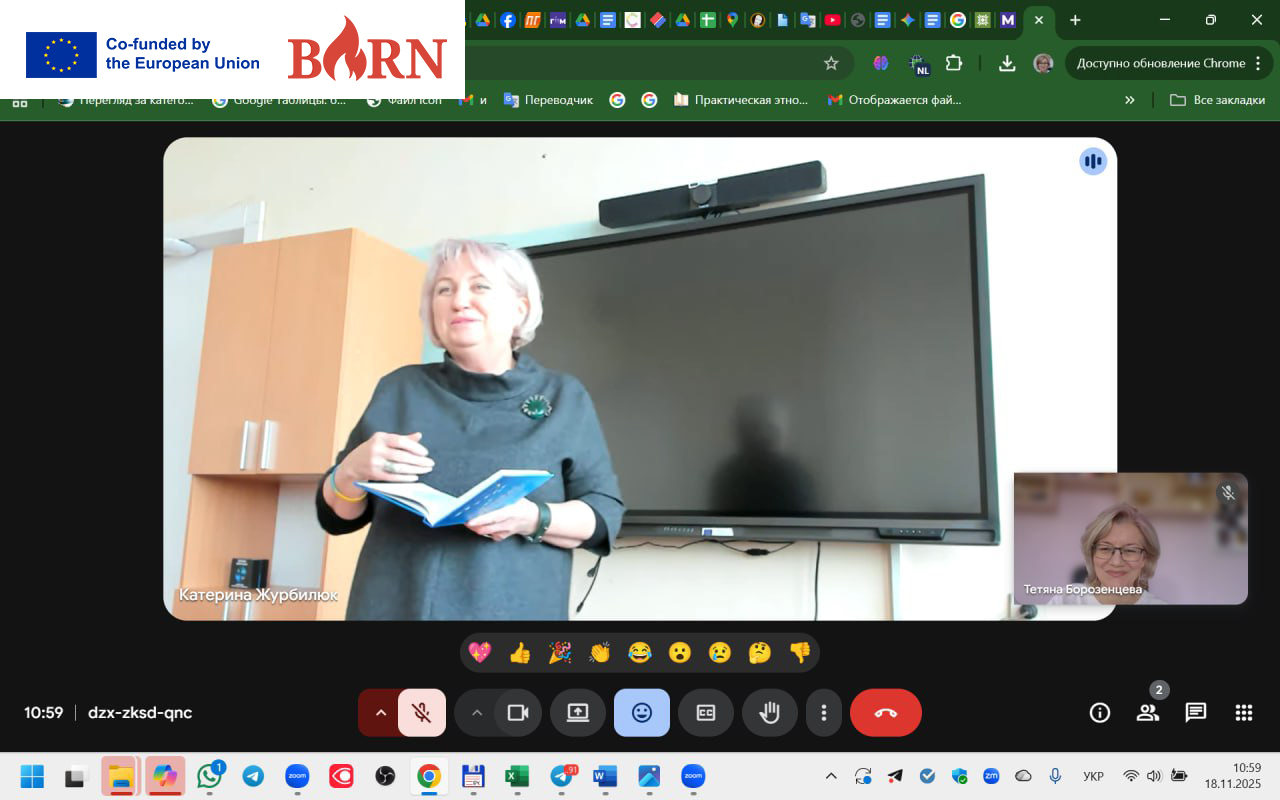
Task: Send the clapping hands reaction
Action: 599,653
